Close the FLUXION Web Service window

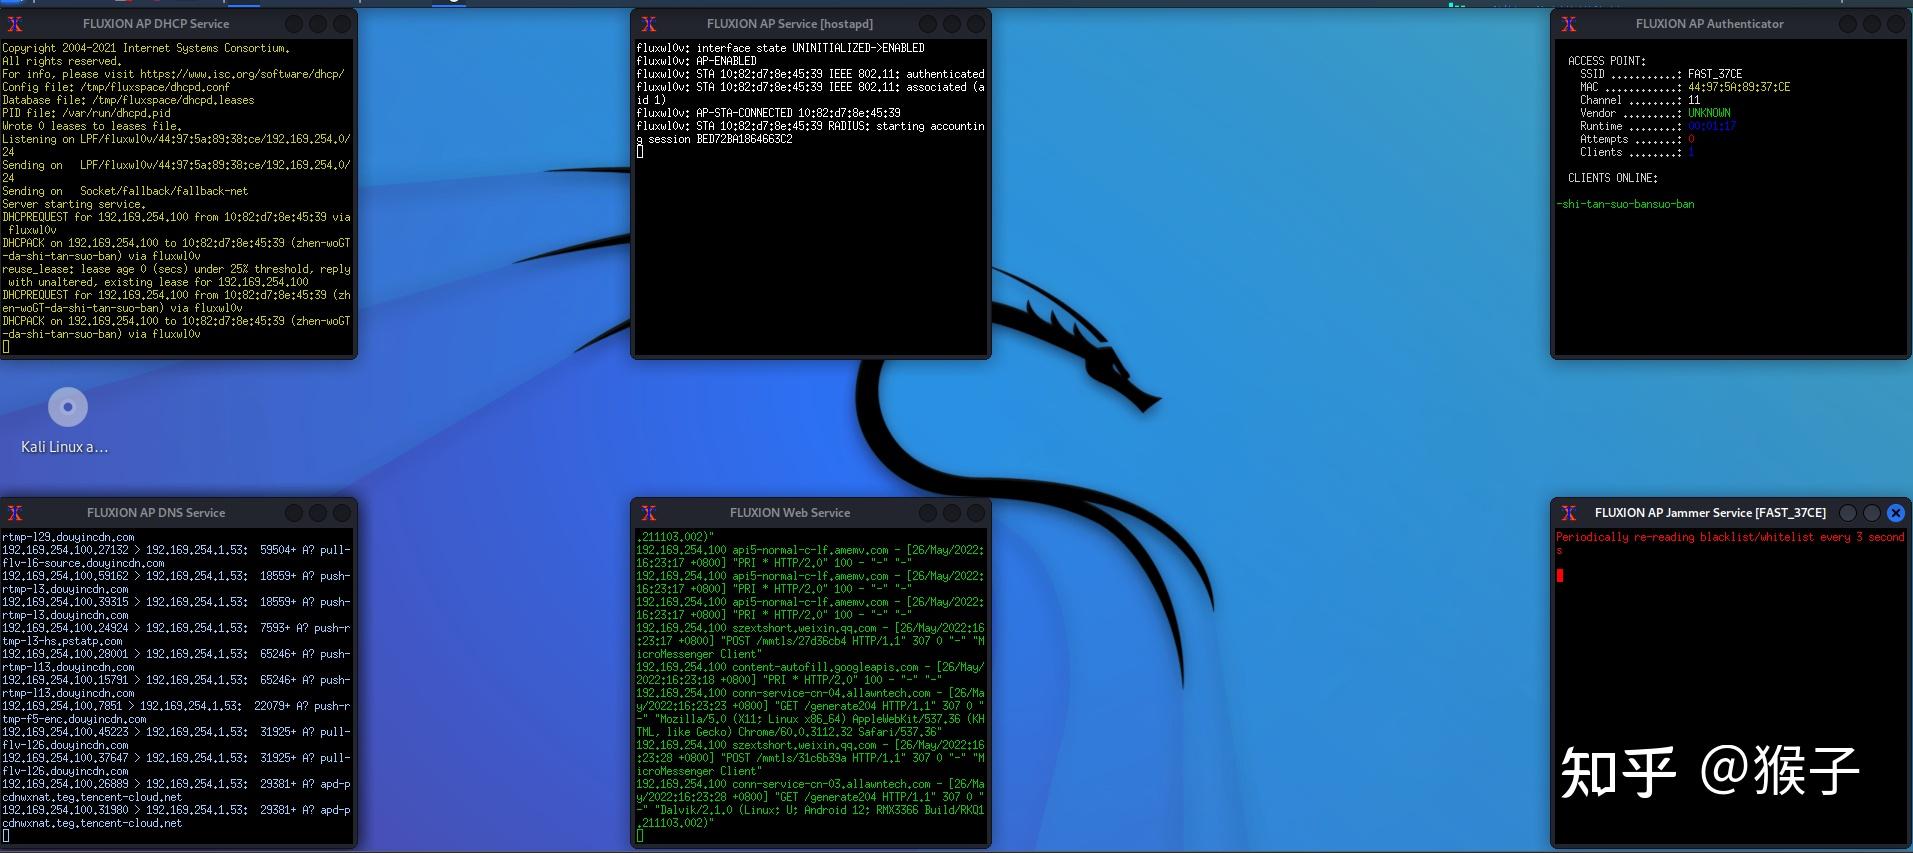point(976,513)
